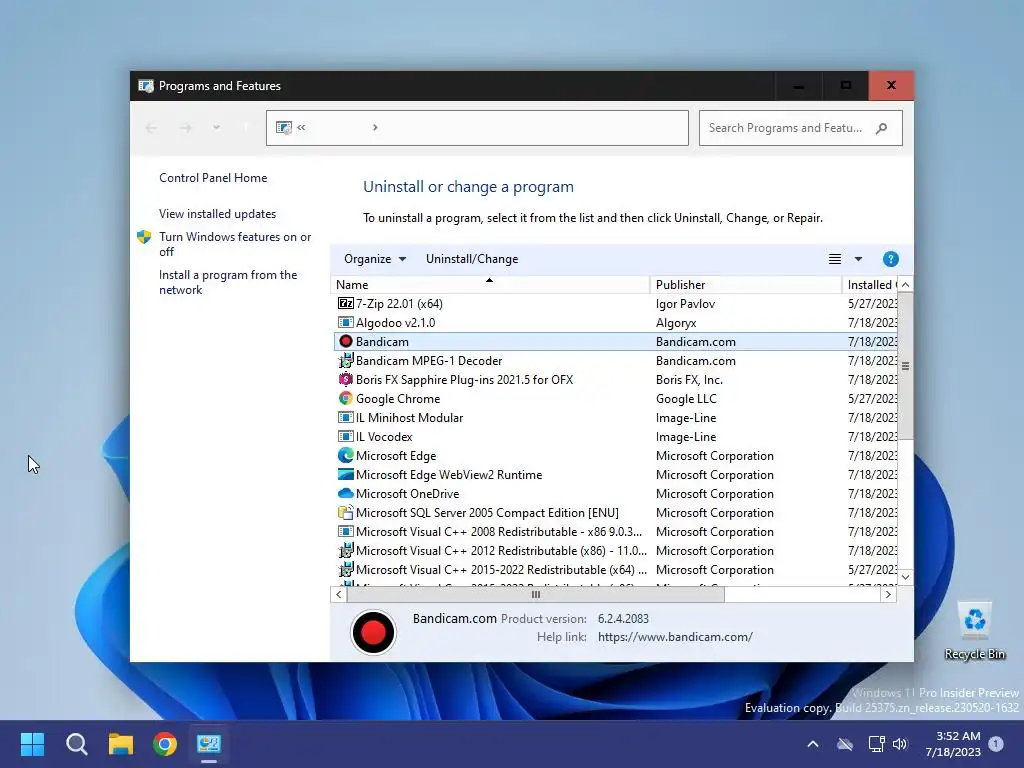Click the red Bandicam list icon
The height and width of the screenshot is (768, 1024).
pos(345,342)
